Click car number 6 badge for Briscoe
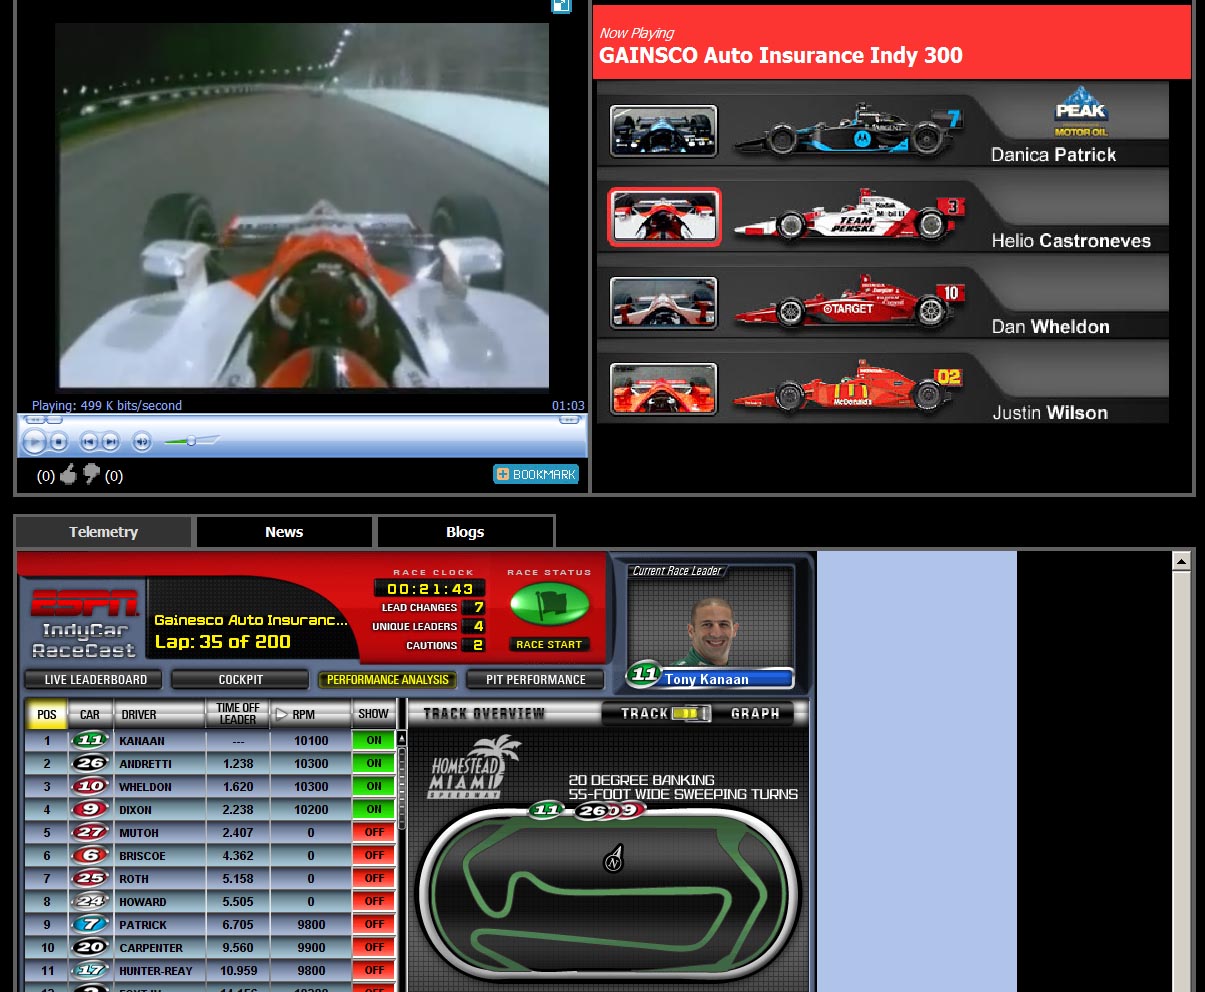 90,856
